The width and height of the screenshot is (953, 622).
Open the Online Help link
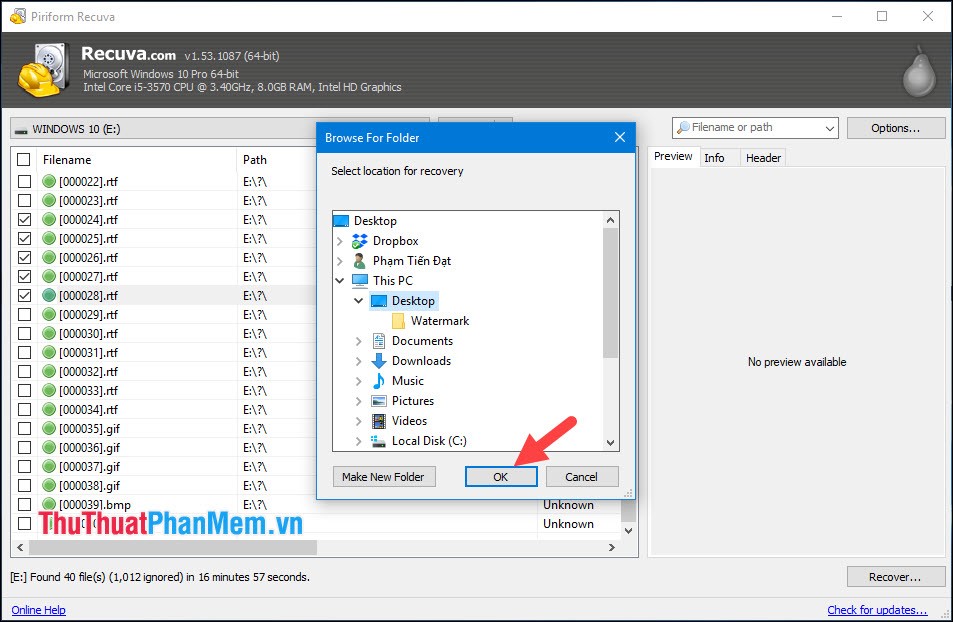38,610
